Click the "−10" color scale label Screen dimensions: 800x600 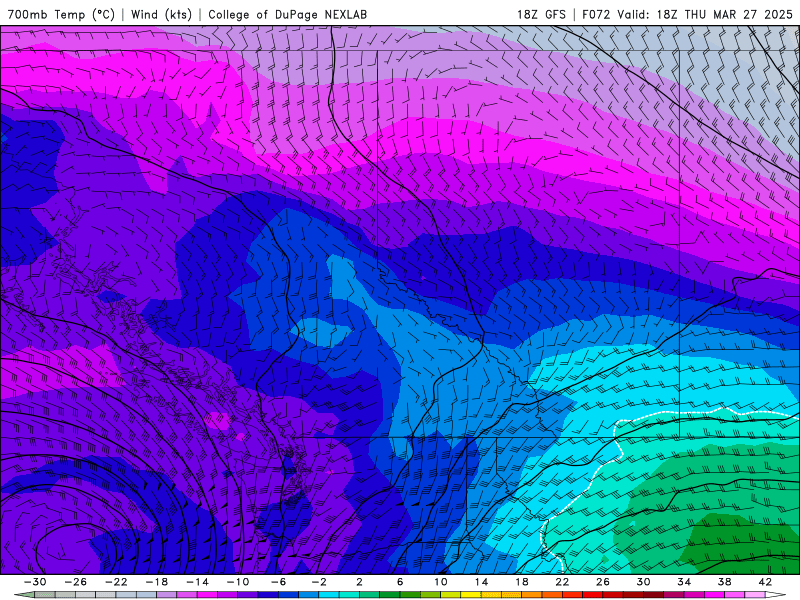238,582
